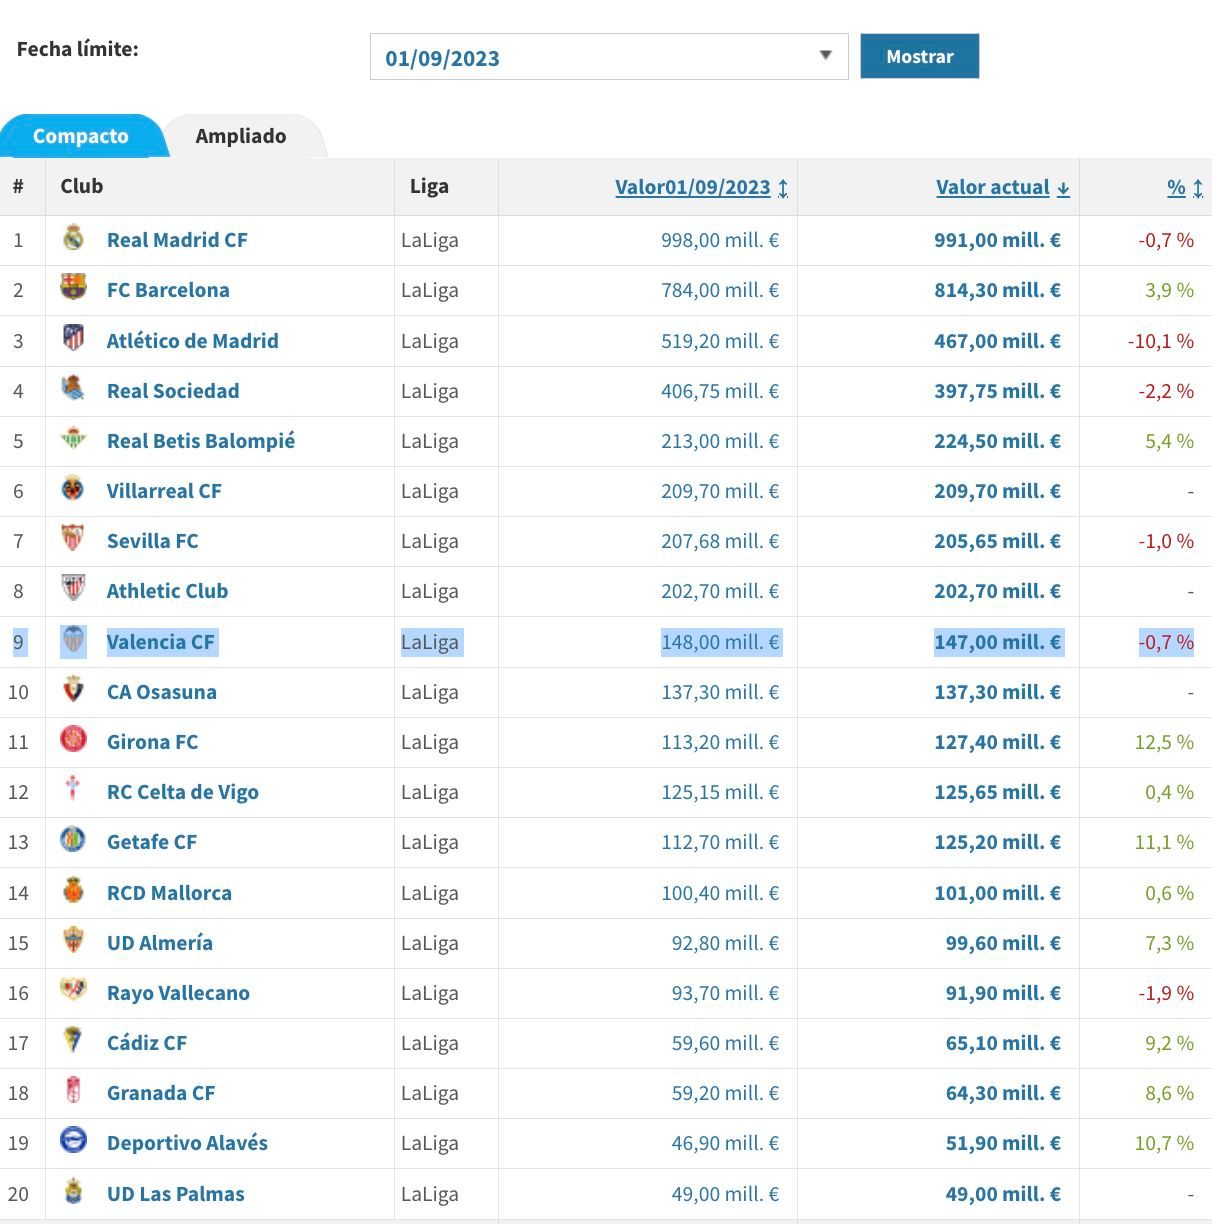1212x1224 pixels.
Task: Click the Real Madrid CF crest icon
Action: click(x=73, y=238)
